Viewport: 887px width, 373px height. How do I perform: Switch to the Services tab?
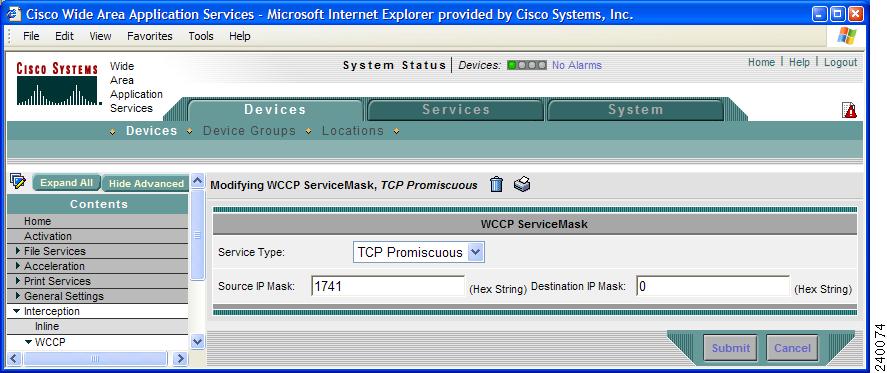[x=456, y=110]
